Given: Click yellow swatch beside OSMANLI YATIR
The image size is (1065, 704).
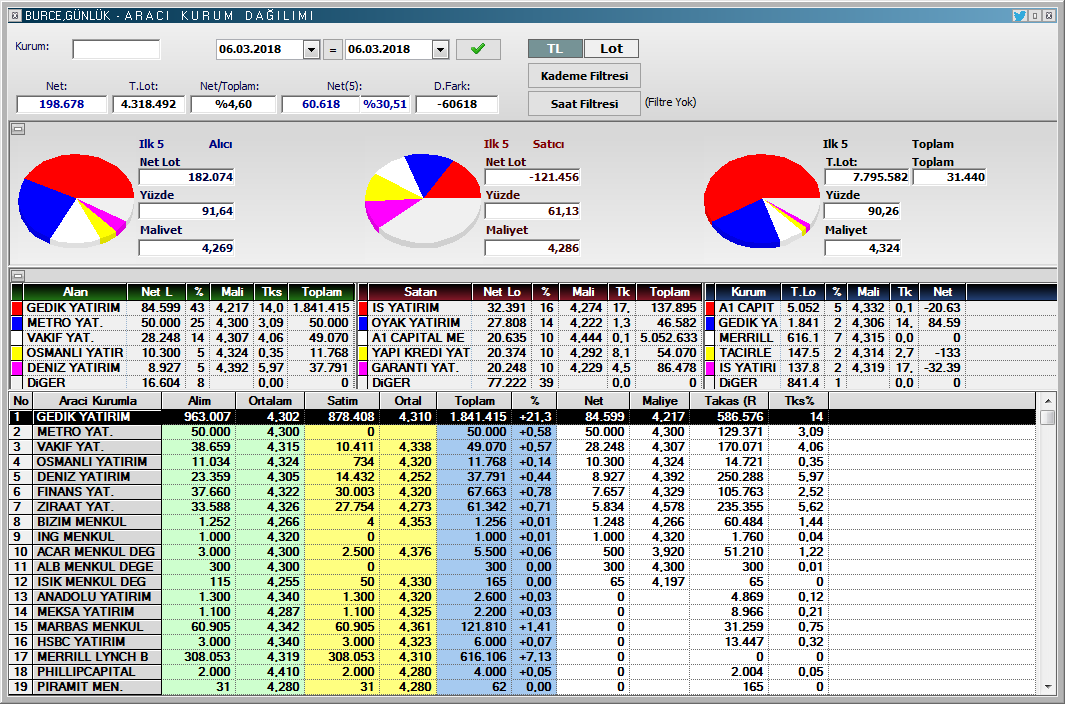Looking at the screenshot, I should 18,353.
